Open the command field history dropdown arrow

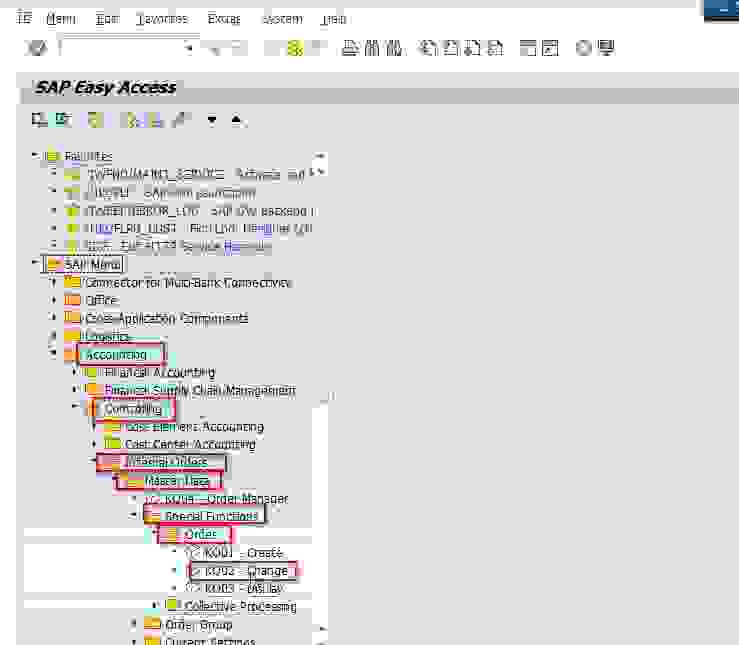coord(189,48)
